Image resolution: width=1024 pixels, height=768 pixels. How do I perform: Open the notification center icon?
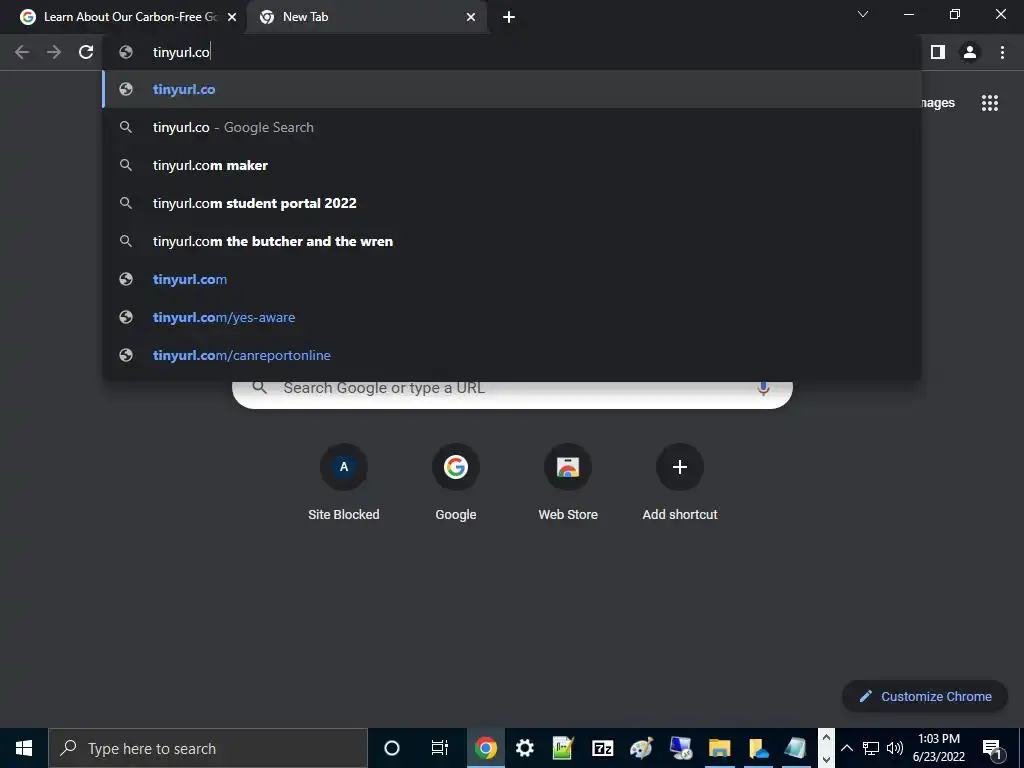pos(993,748)
